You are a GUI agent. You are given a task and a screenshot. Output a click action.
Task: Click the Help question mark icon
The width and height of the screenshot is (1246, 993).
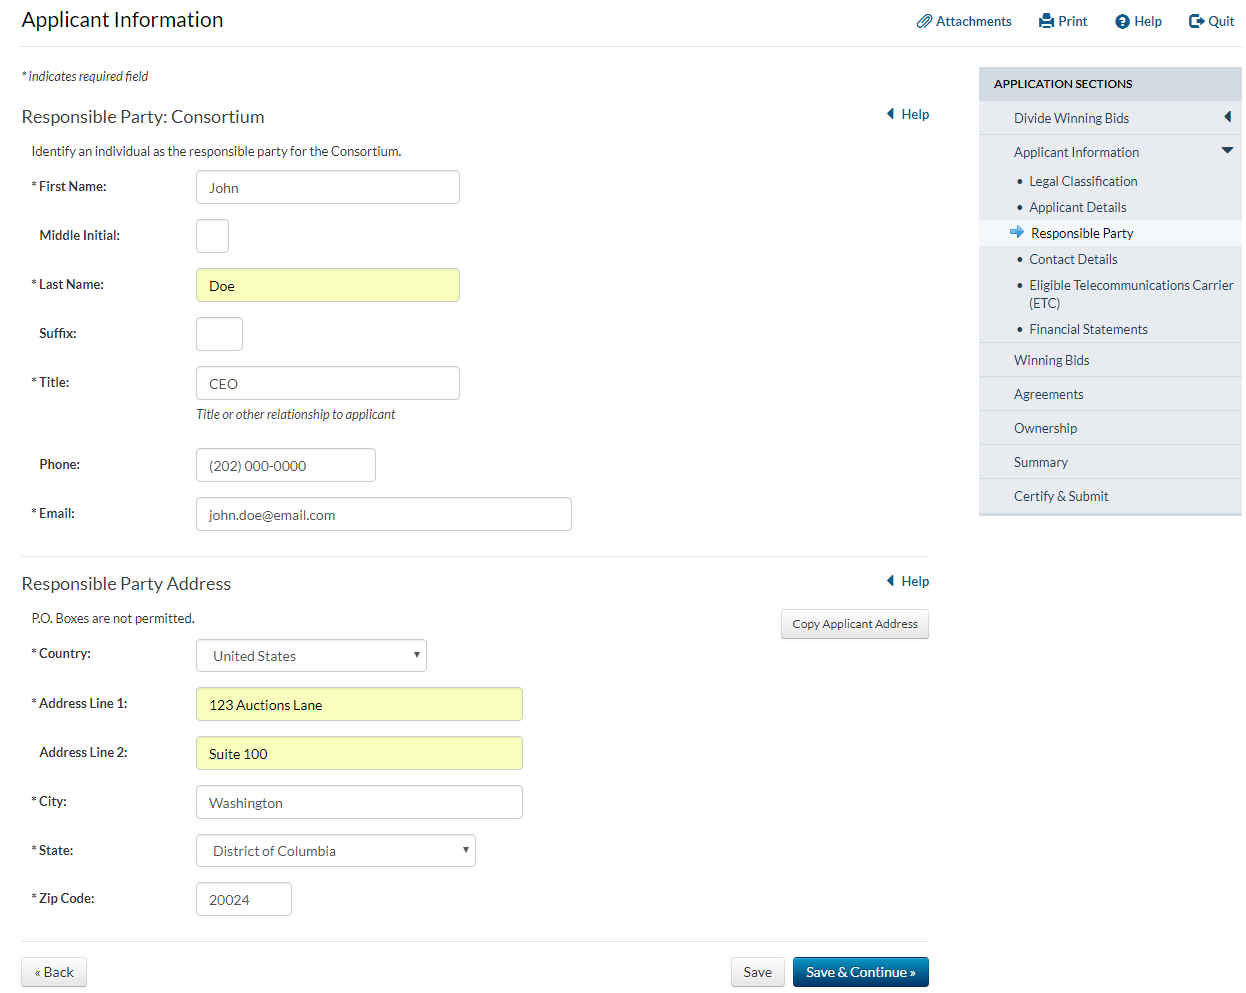(1122, 21)
